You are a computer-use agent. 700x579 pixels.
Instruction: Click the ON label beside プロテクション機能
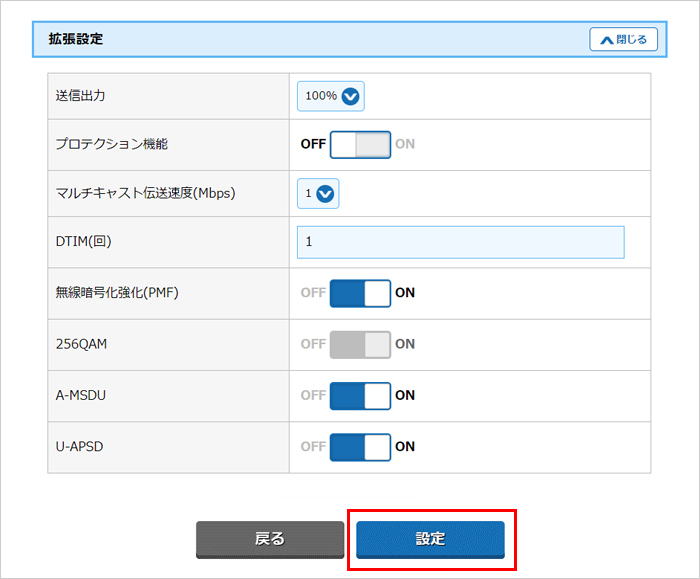click(405, 144)
